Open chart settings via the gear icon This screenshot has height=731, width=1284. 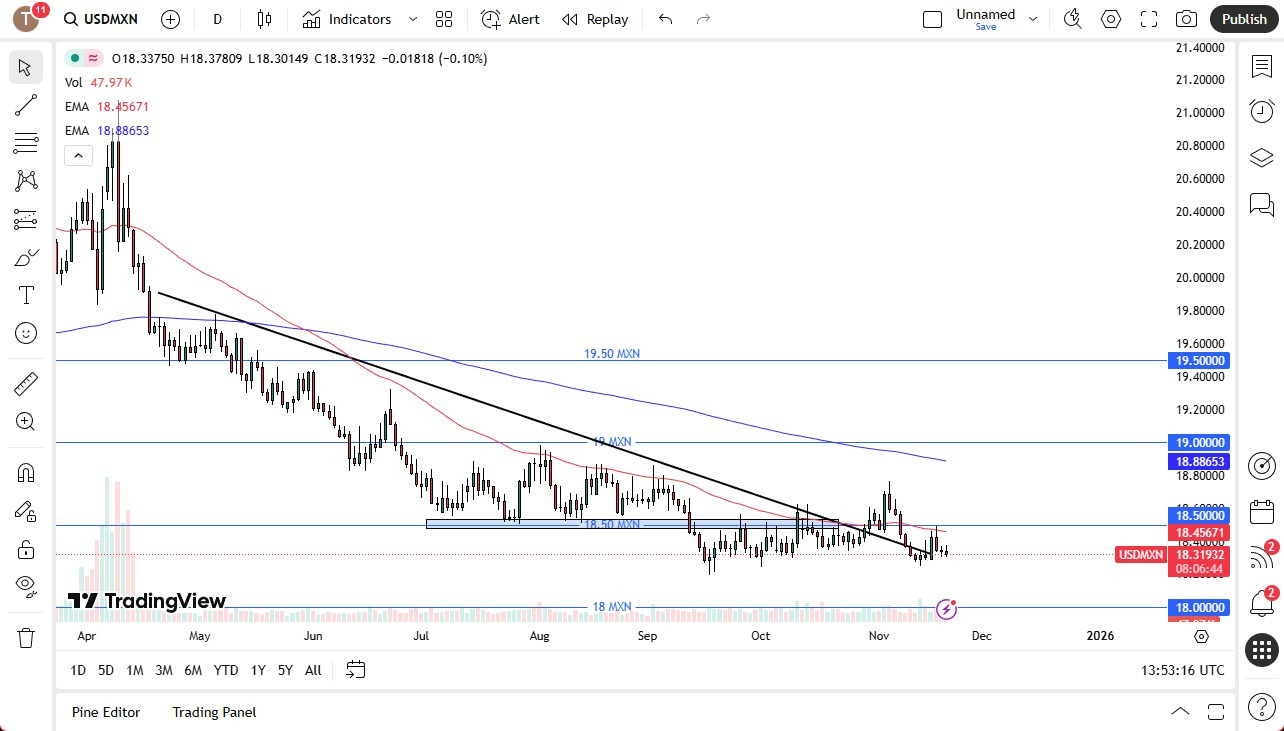coord(1110,19)
